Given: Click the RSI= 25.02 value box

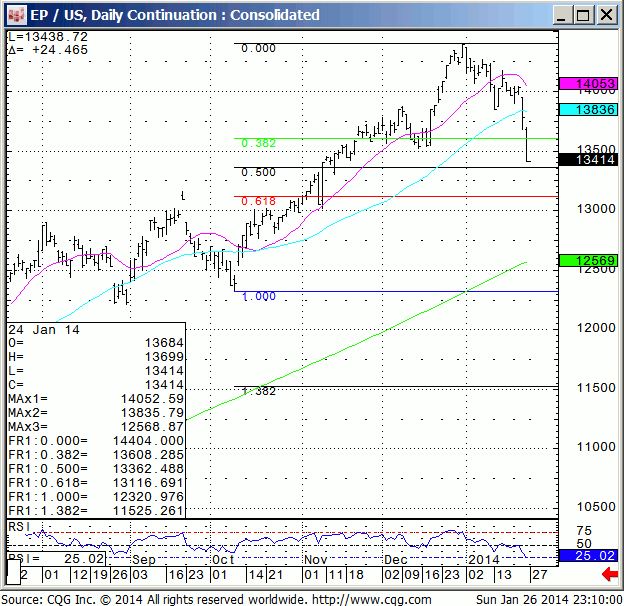Looking at the screenshot, I should tap(57, 559).
